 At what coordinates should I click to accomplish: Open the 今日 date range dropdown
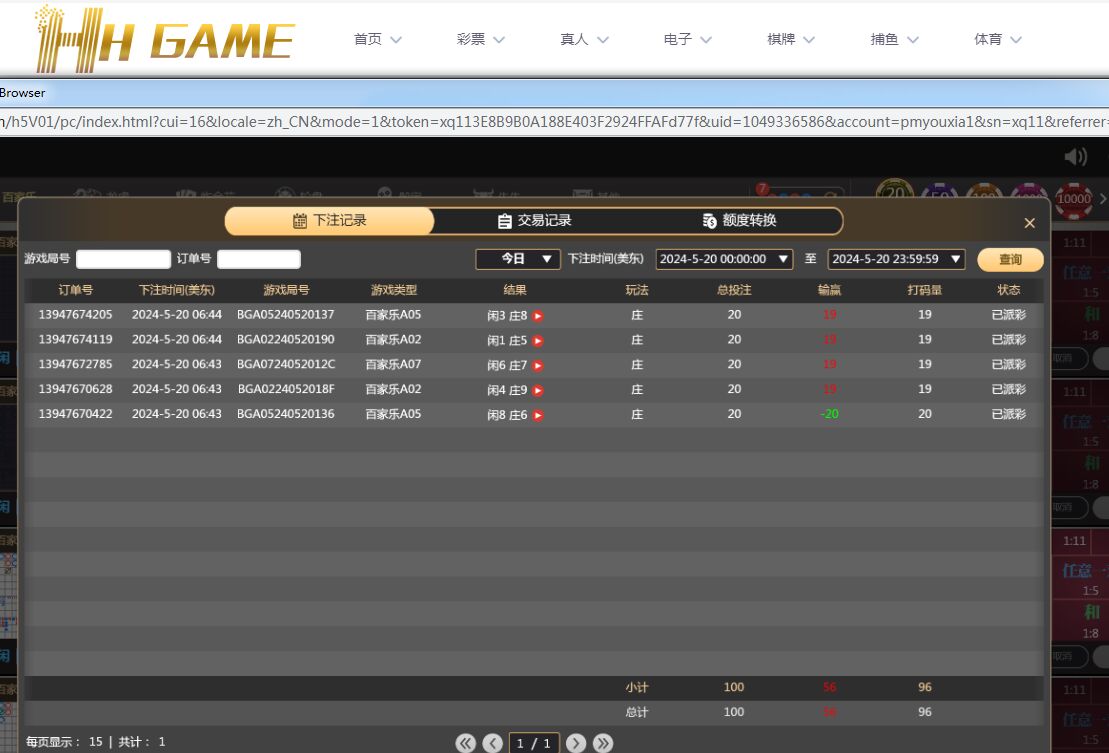click(x=517, y=259)
